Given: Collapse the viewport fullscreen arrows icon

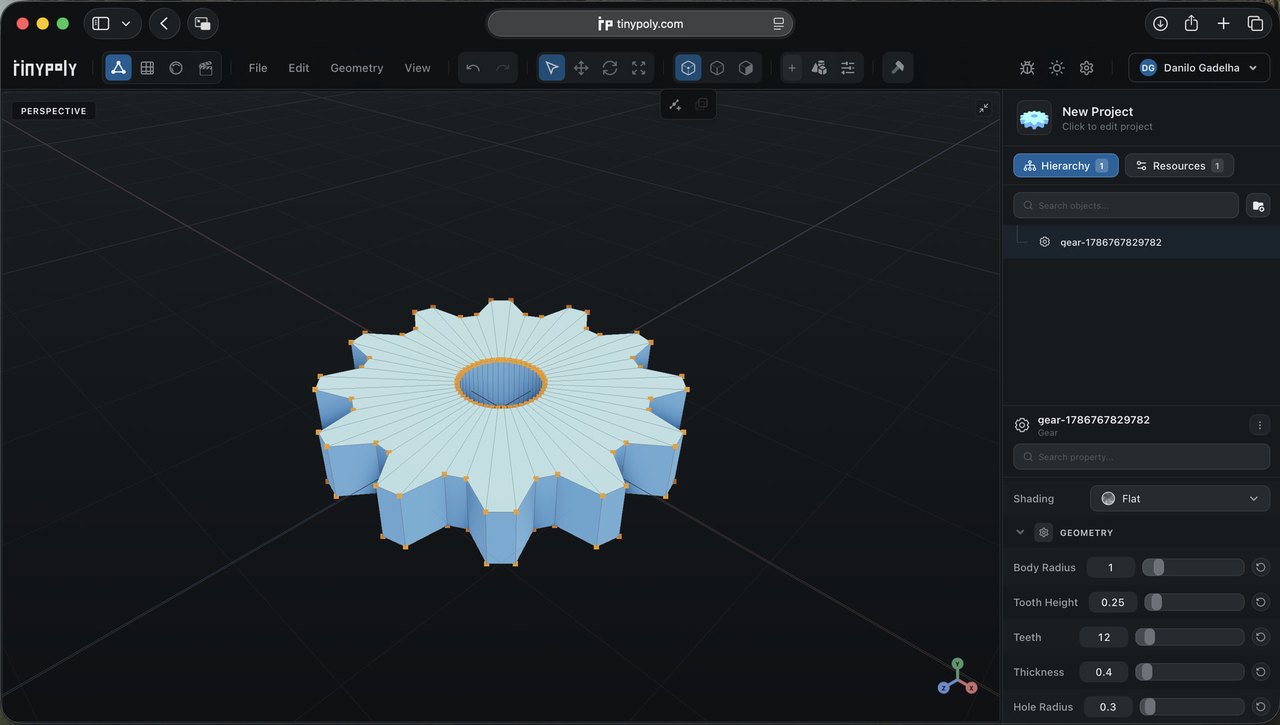Looking at the screenshot, I should point(984,108).
